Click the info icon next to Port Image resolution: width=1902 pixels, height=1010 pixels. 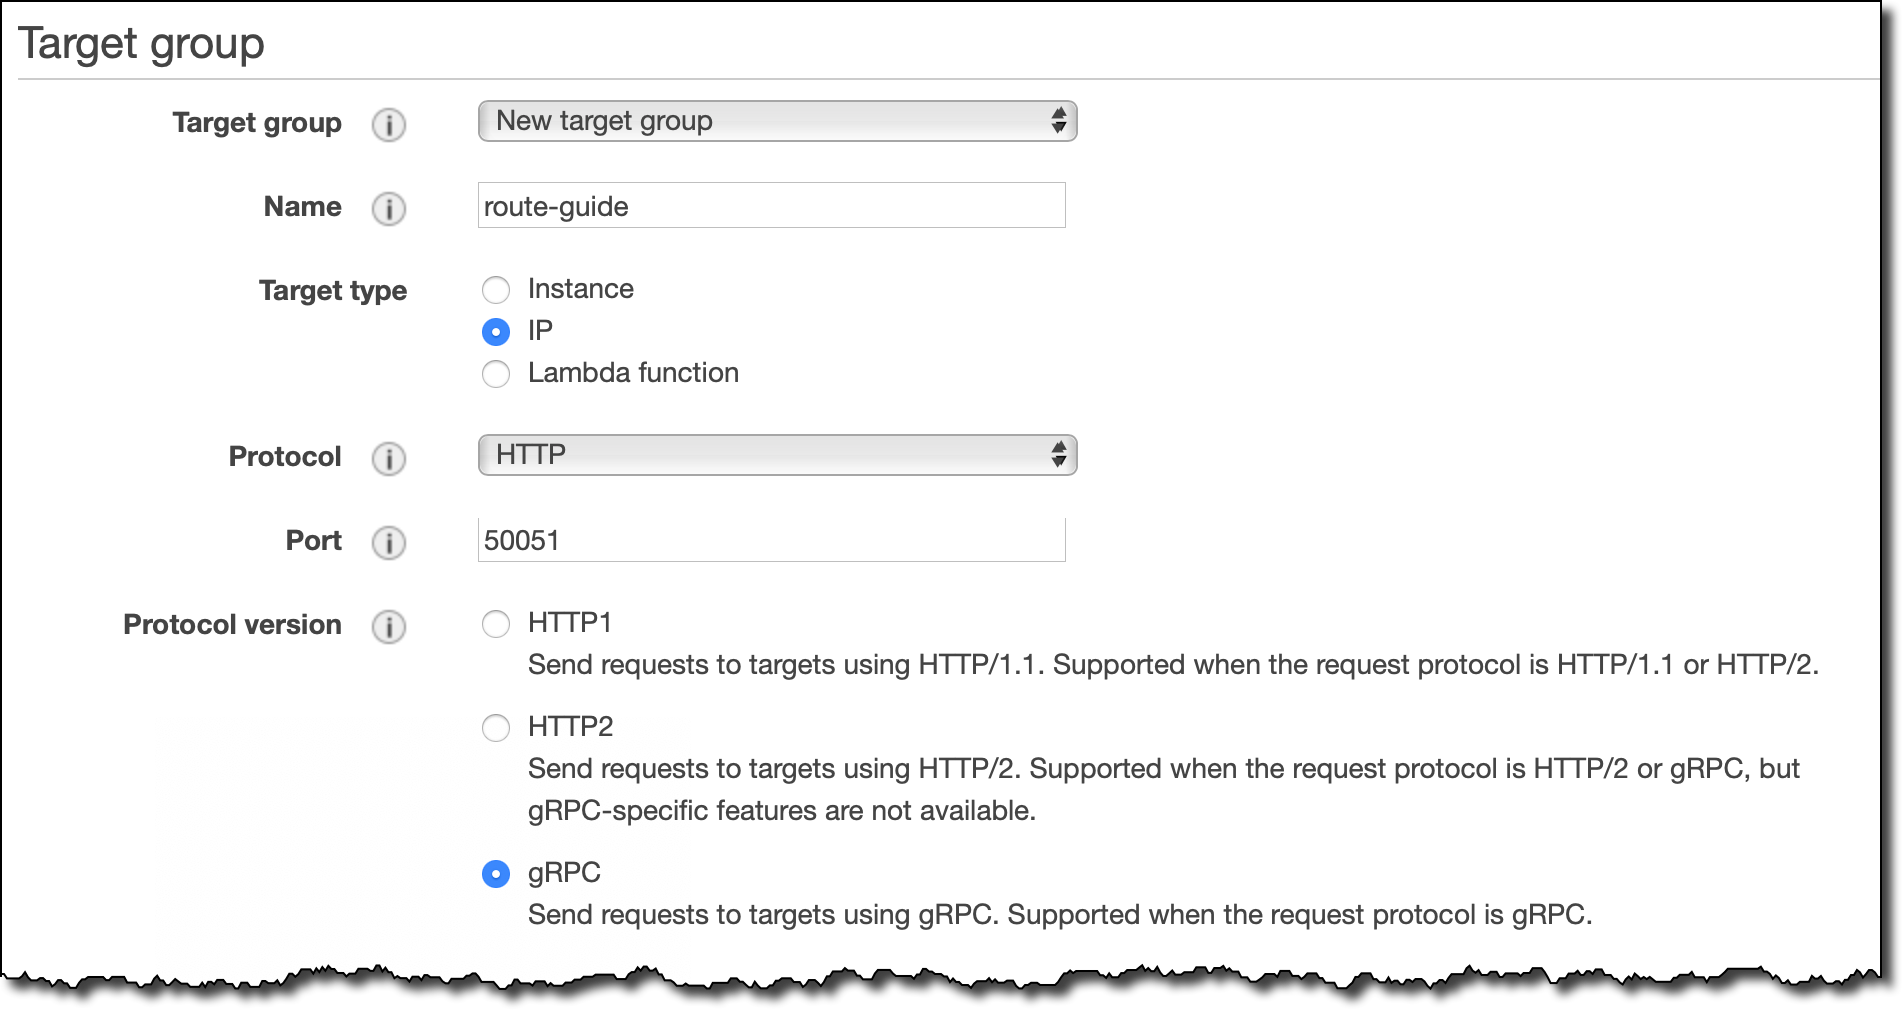click(389, 543)
